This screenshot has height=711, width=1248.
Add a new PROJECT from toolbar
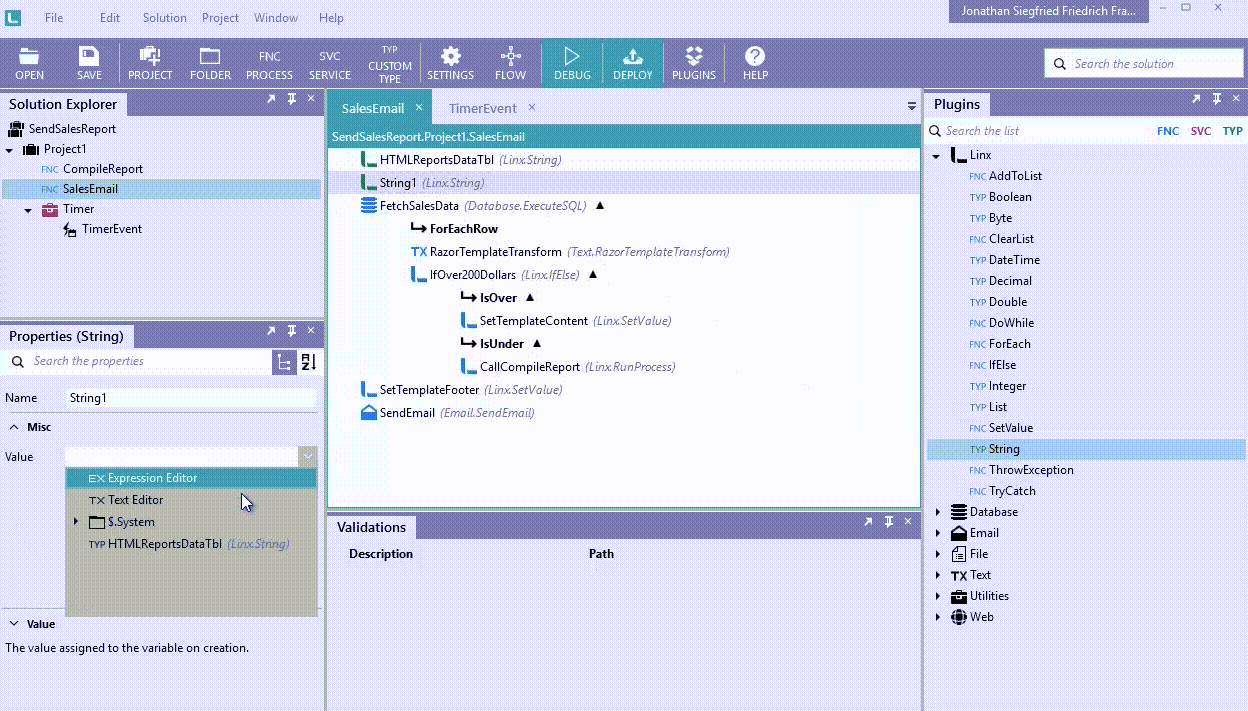coord(150,63)
